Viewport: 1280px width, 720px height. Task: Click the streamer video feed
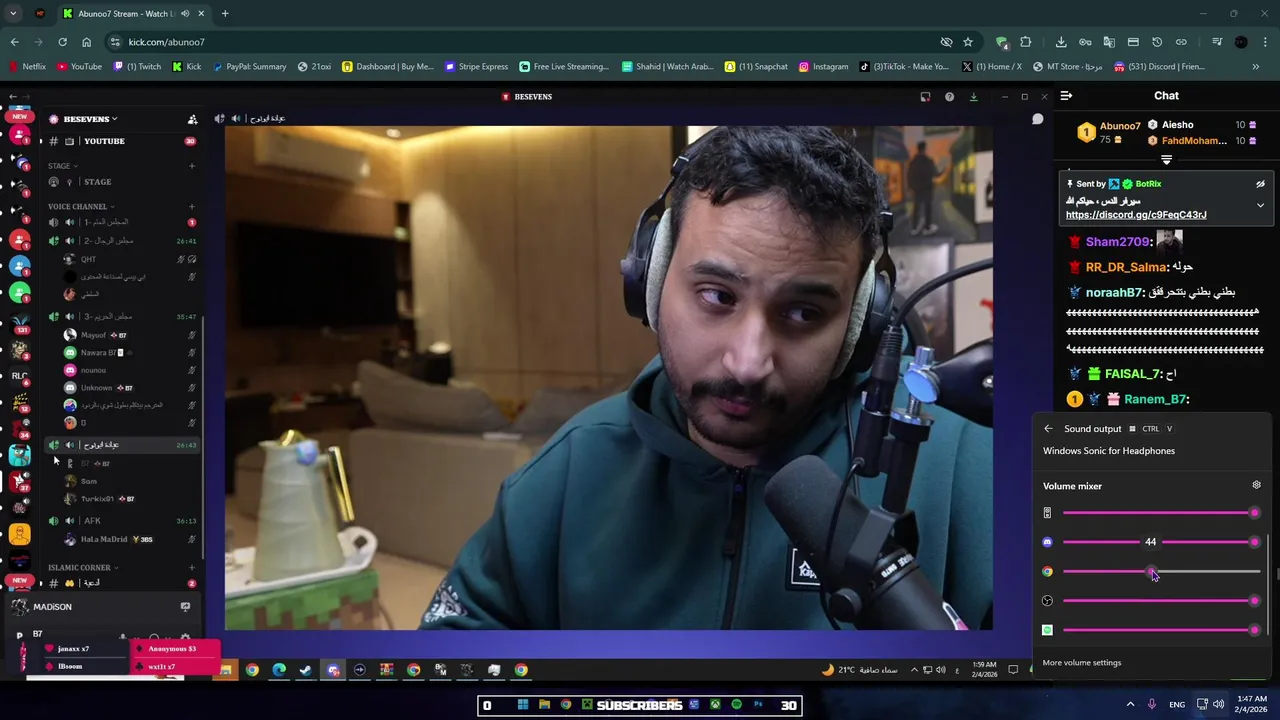(608, 378)
